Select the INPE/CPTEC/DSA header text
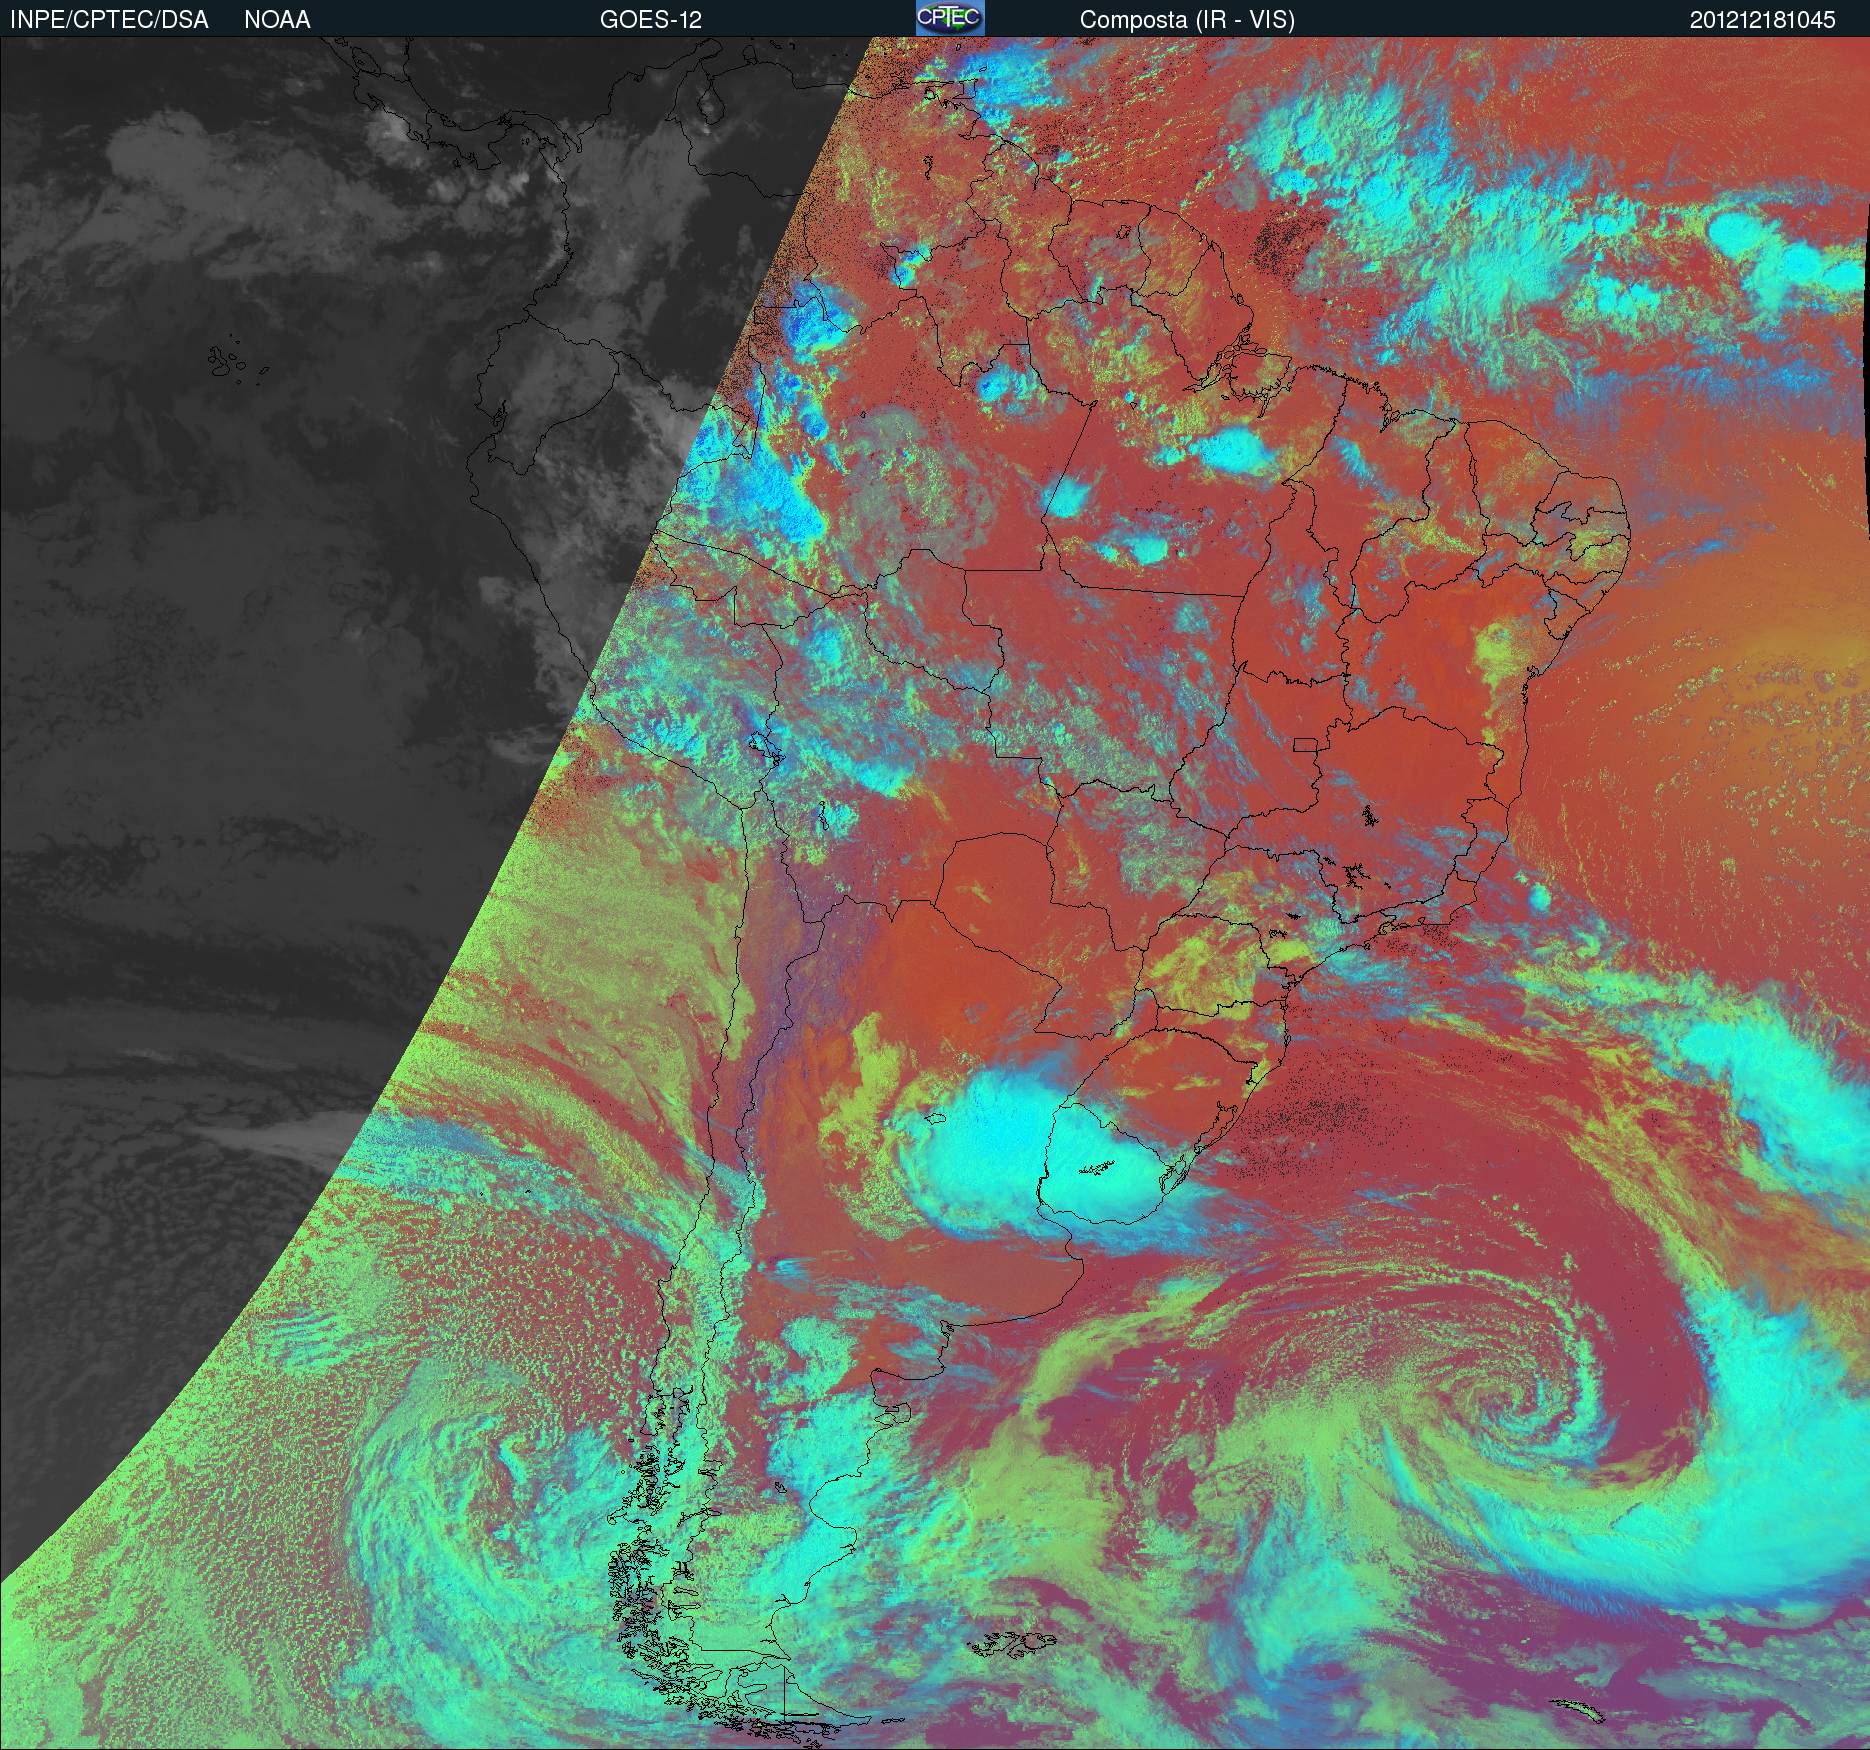The height and width of the screenshot is (1750, 1870). [109, 20]
